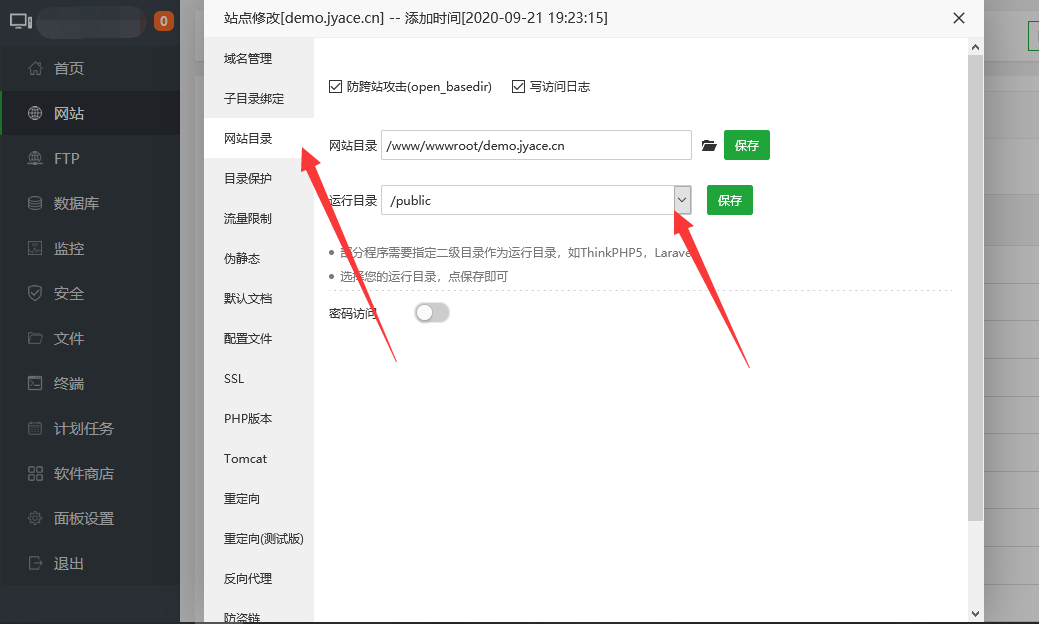Click the grid icon beside 软件商店
The width and height of the screenshot is (1039, 624).
(x=35, y=474)
